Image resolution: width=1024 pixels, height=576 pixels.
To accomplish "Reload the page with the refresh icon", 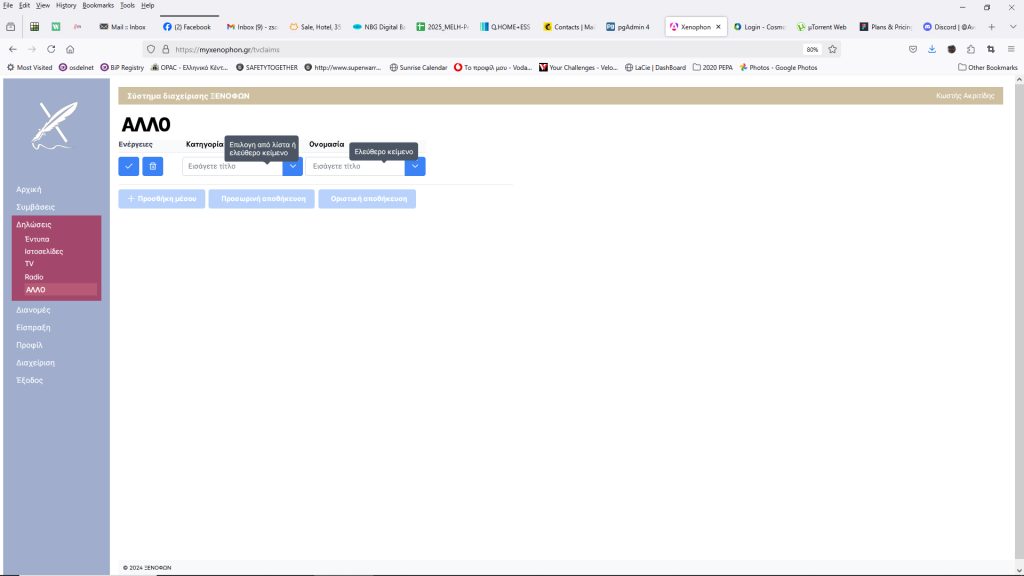I will [x=51, y=49].
